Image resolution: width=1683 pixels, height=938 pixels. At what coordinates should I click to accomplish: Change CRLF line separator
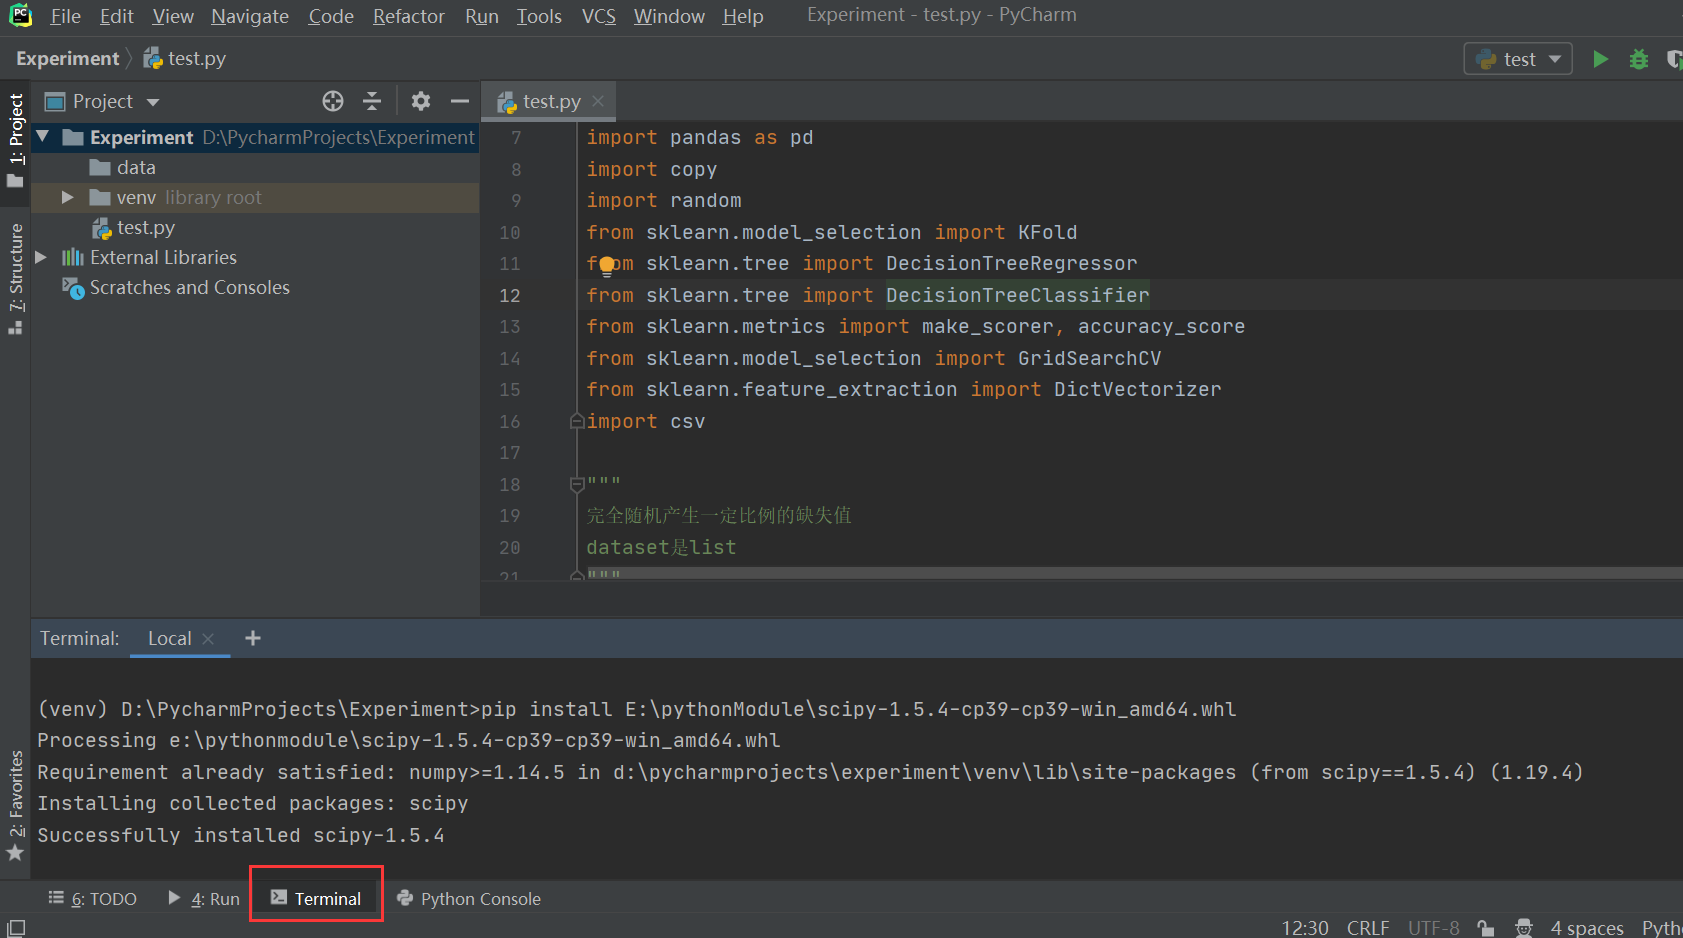coord(1368,927)
